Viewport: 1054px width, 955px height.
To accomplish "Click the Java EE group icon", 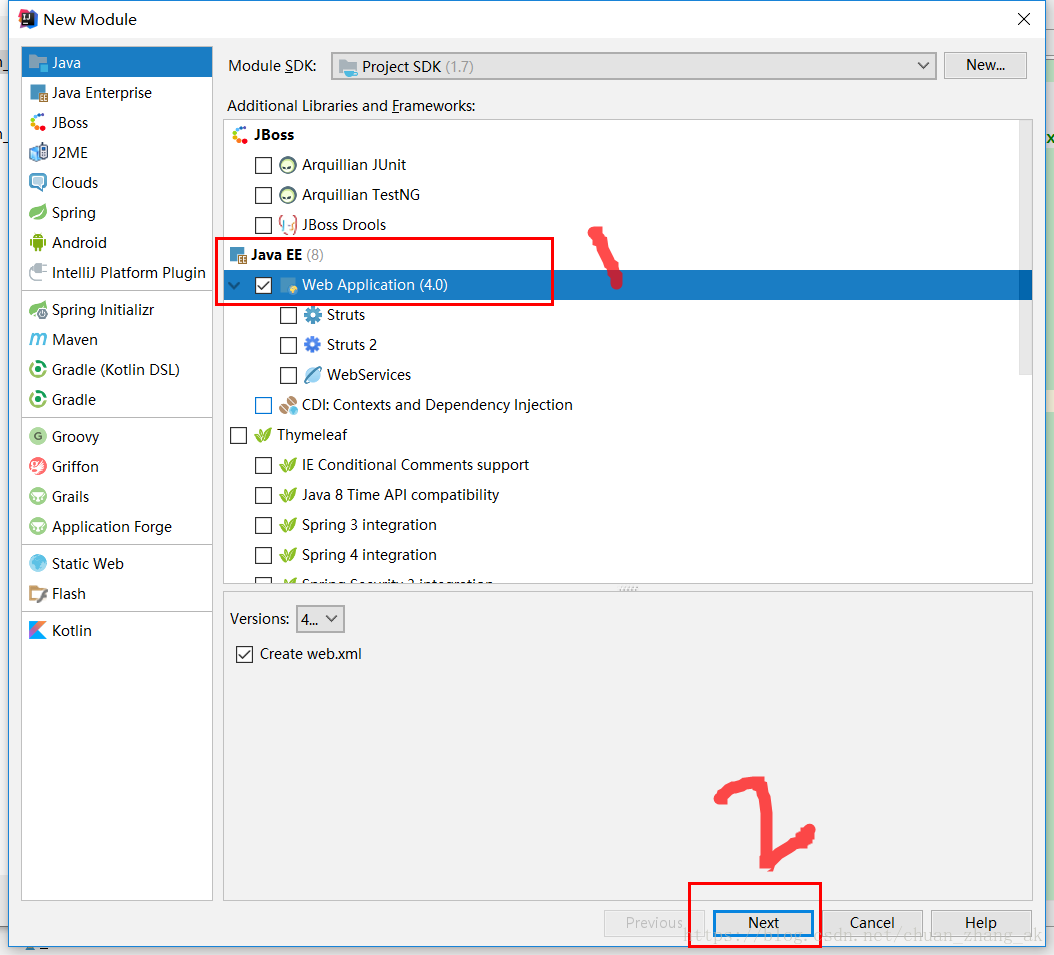I will pos(238,255).
